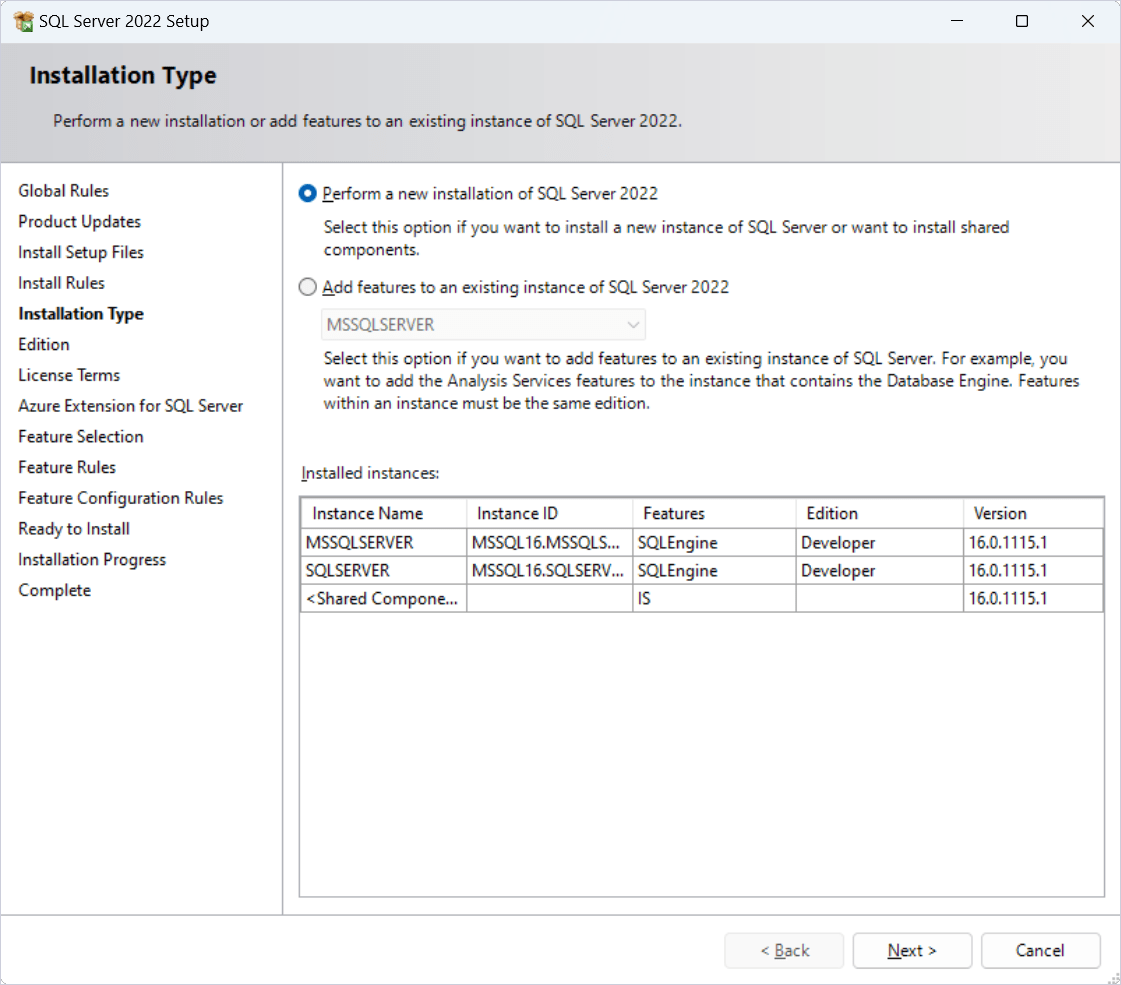
Task: Click MSSQL16.SQLSERV... instance ID cell
Action: coord(550,570)
